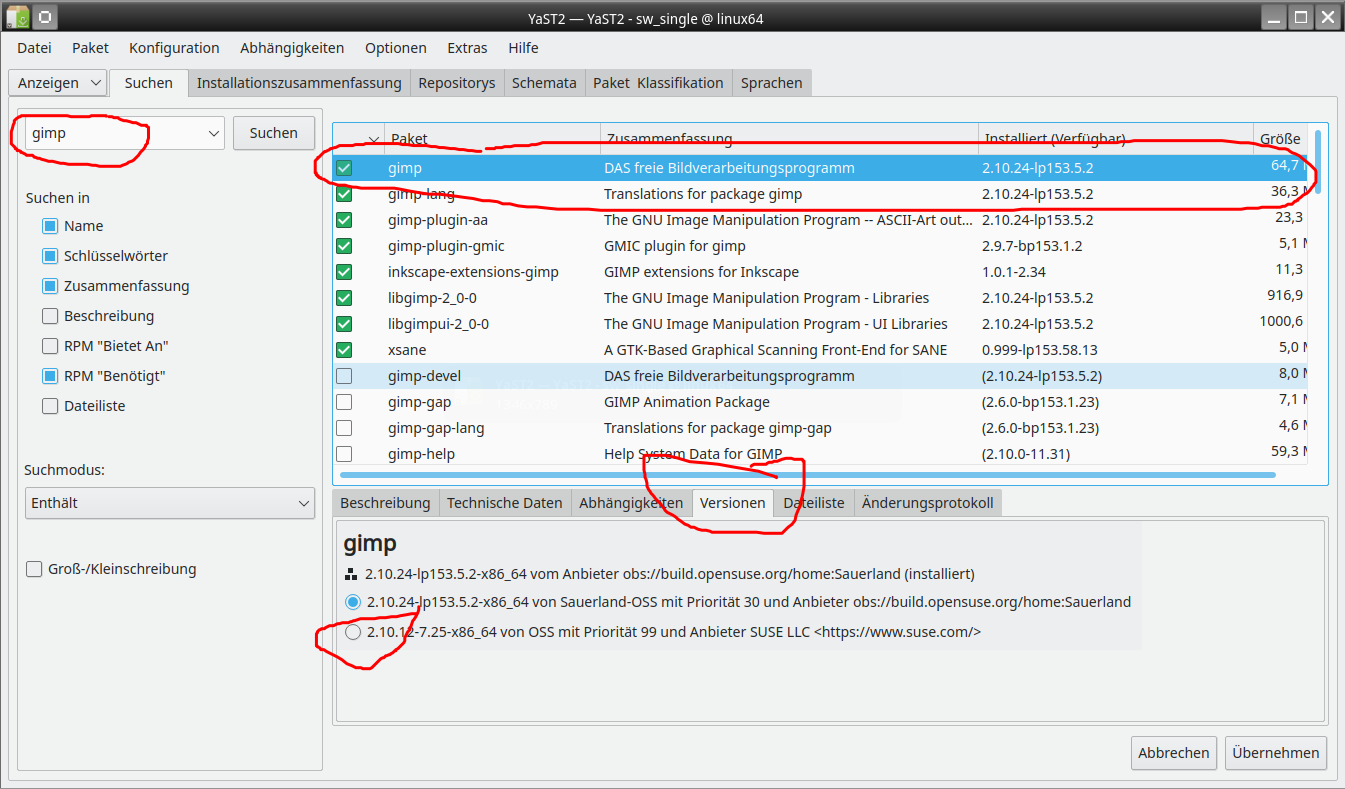The image size is (1345, 789).
Task: Select the gimp-gap-lang package row
Action: coord(820,428)
